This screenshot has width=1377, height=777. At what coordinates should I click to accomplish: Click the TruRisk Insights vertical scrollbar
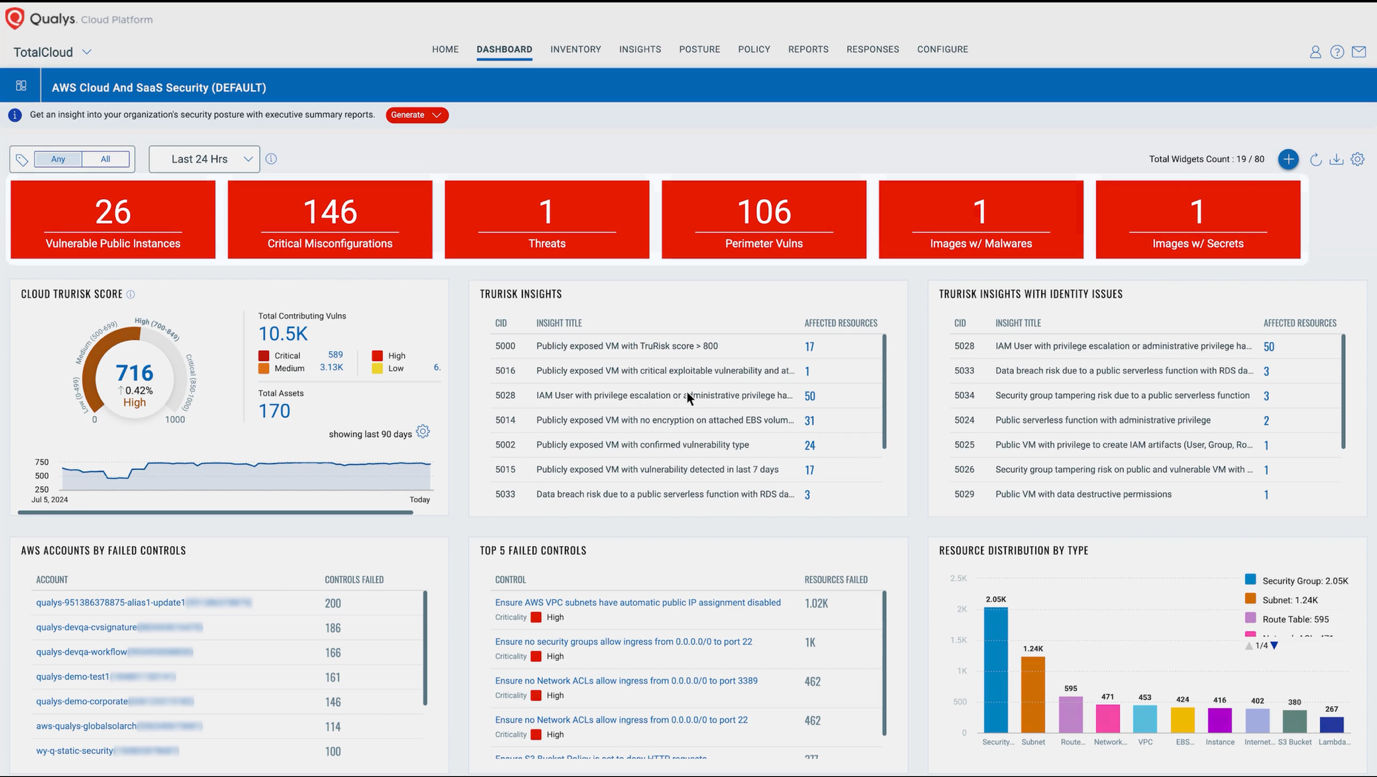pos(884,391)
